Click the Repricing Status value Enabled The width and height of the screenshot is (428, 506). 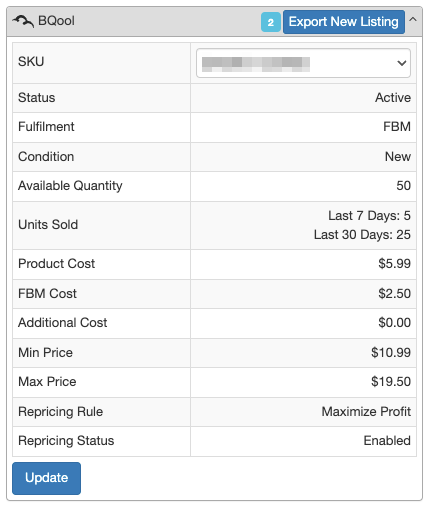click(x=387, y=441)
